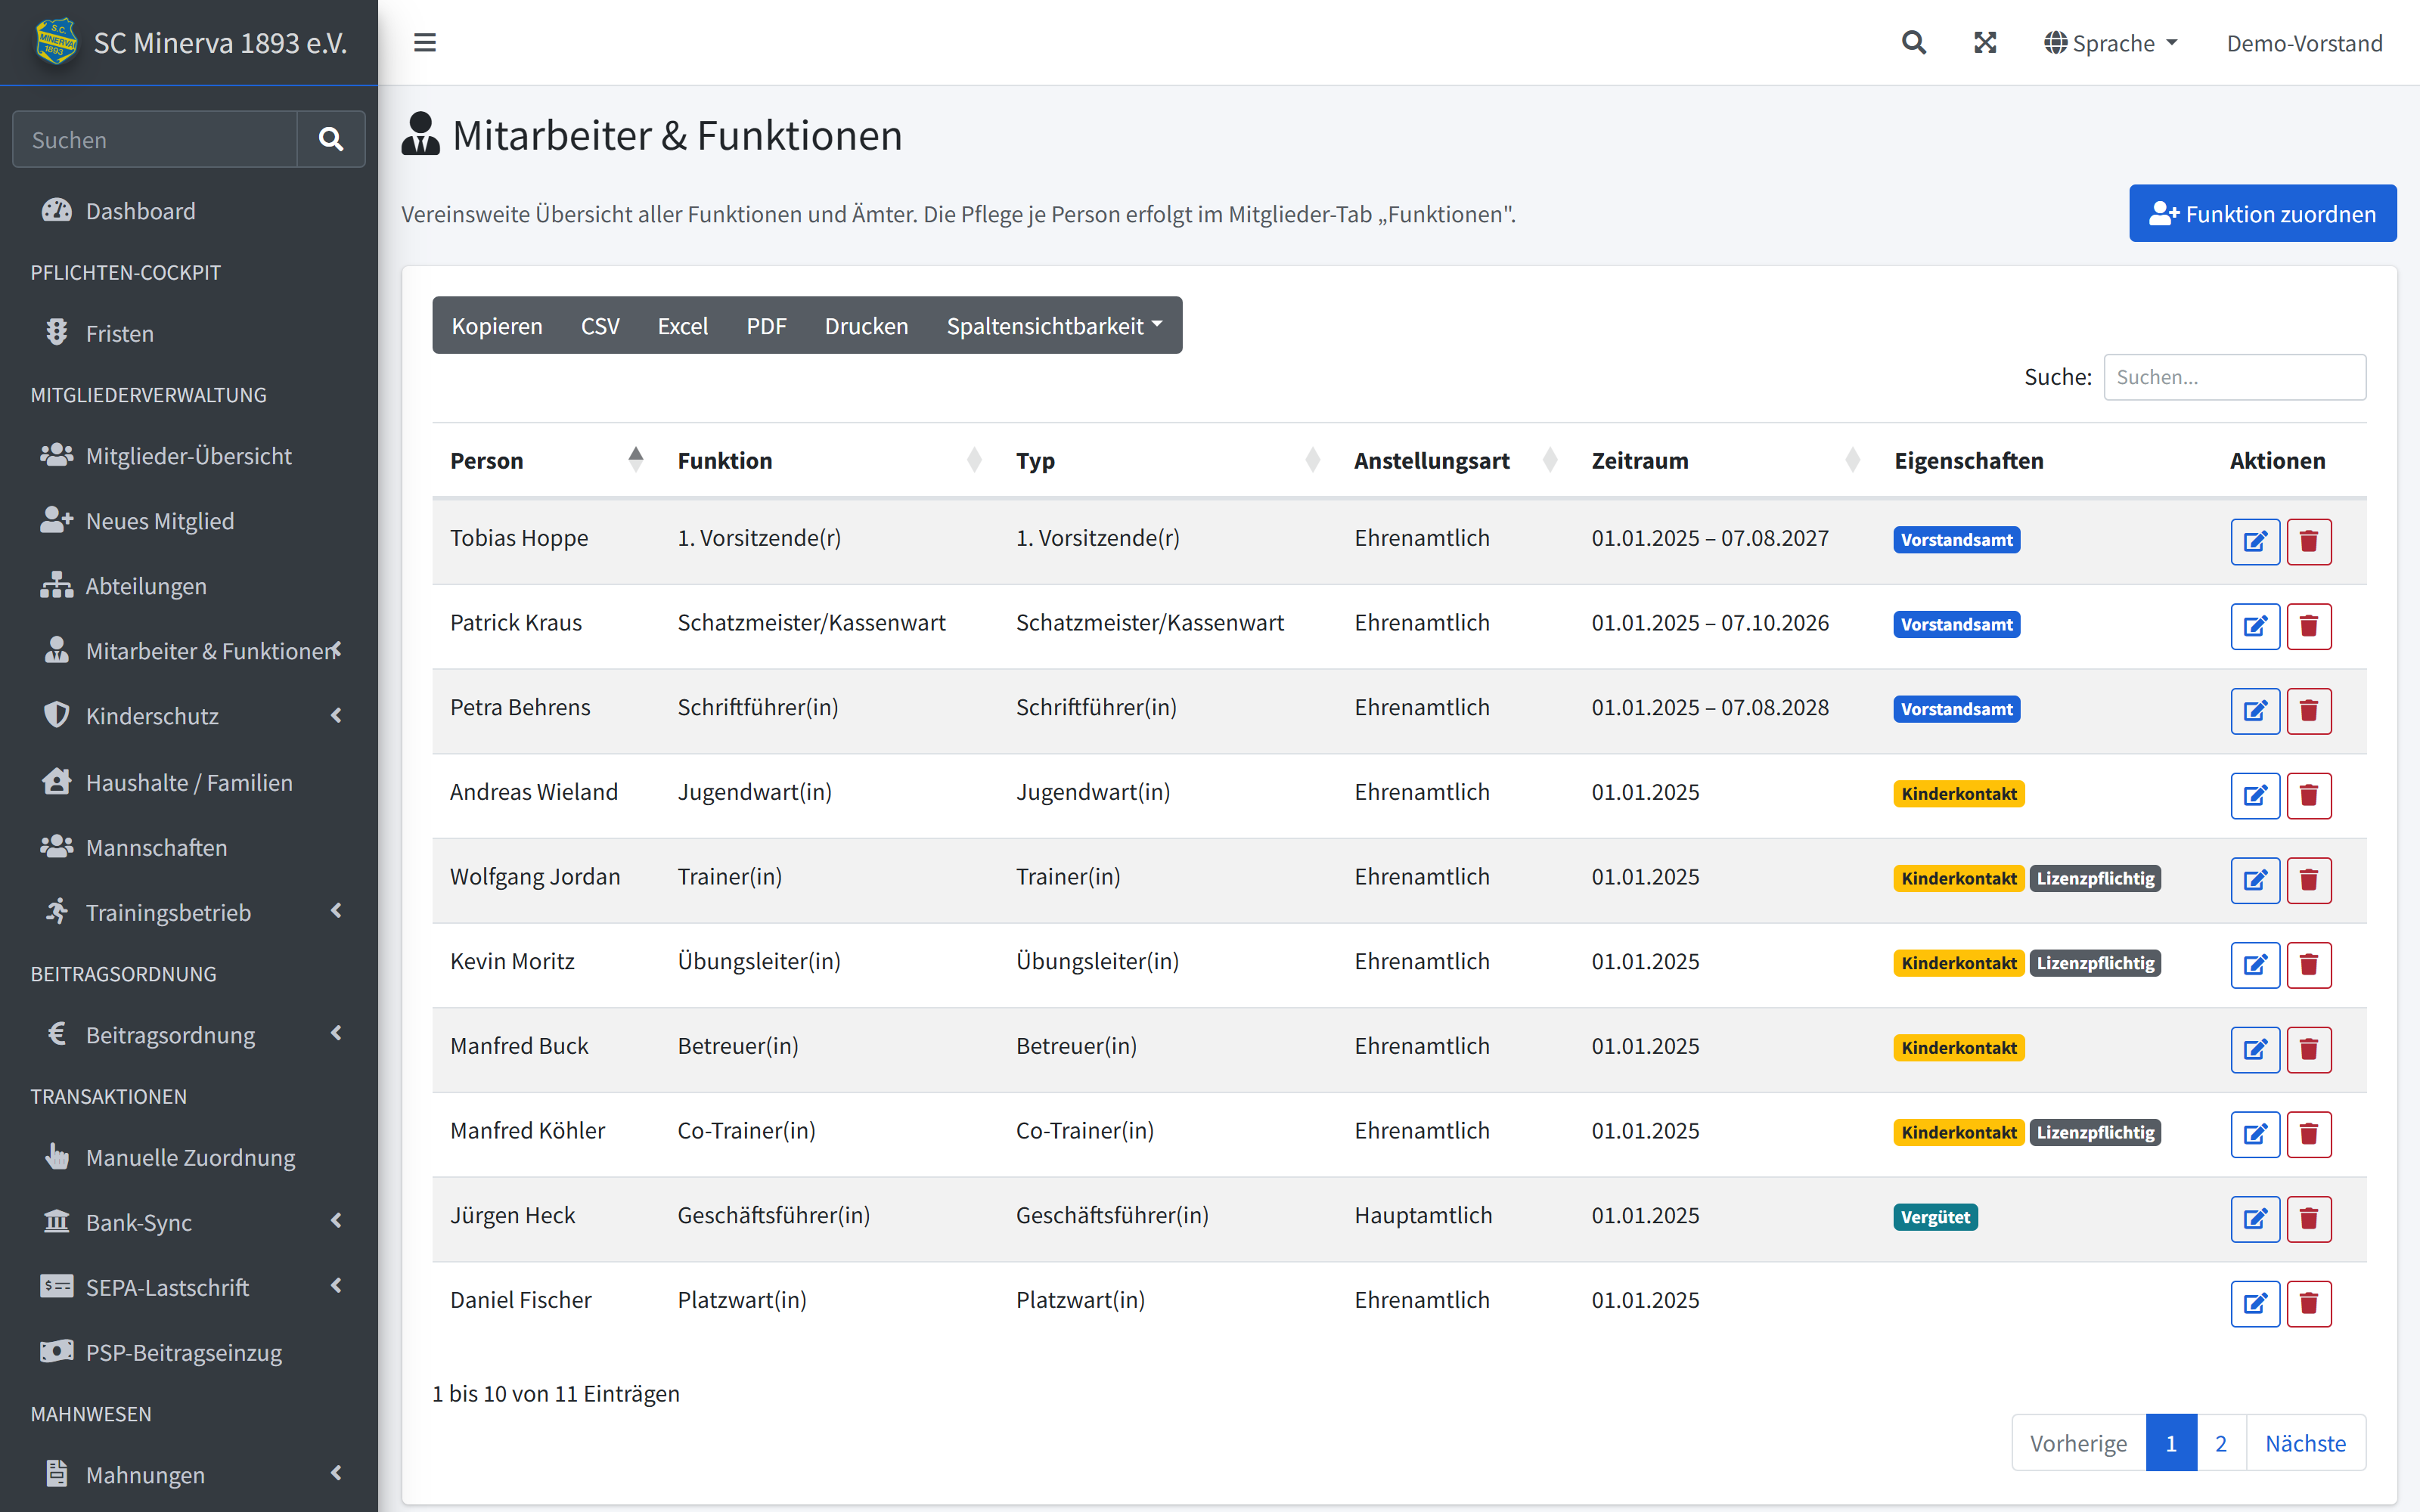
Task: Copy the table with Kopieren
Action: click(497, 325)
